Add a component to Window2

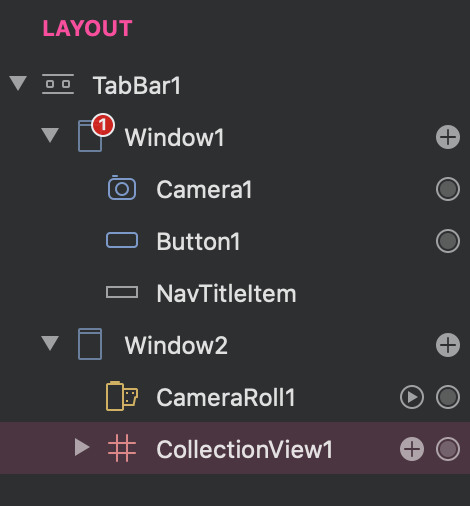(448, 345)
